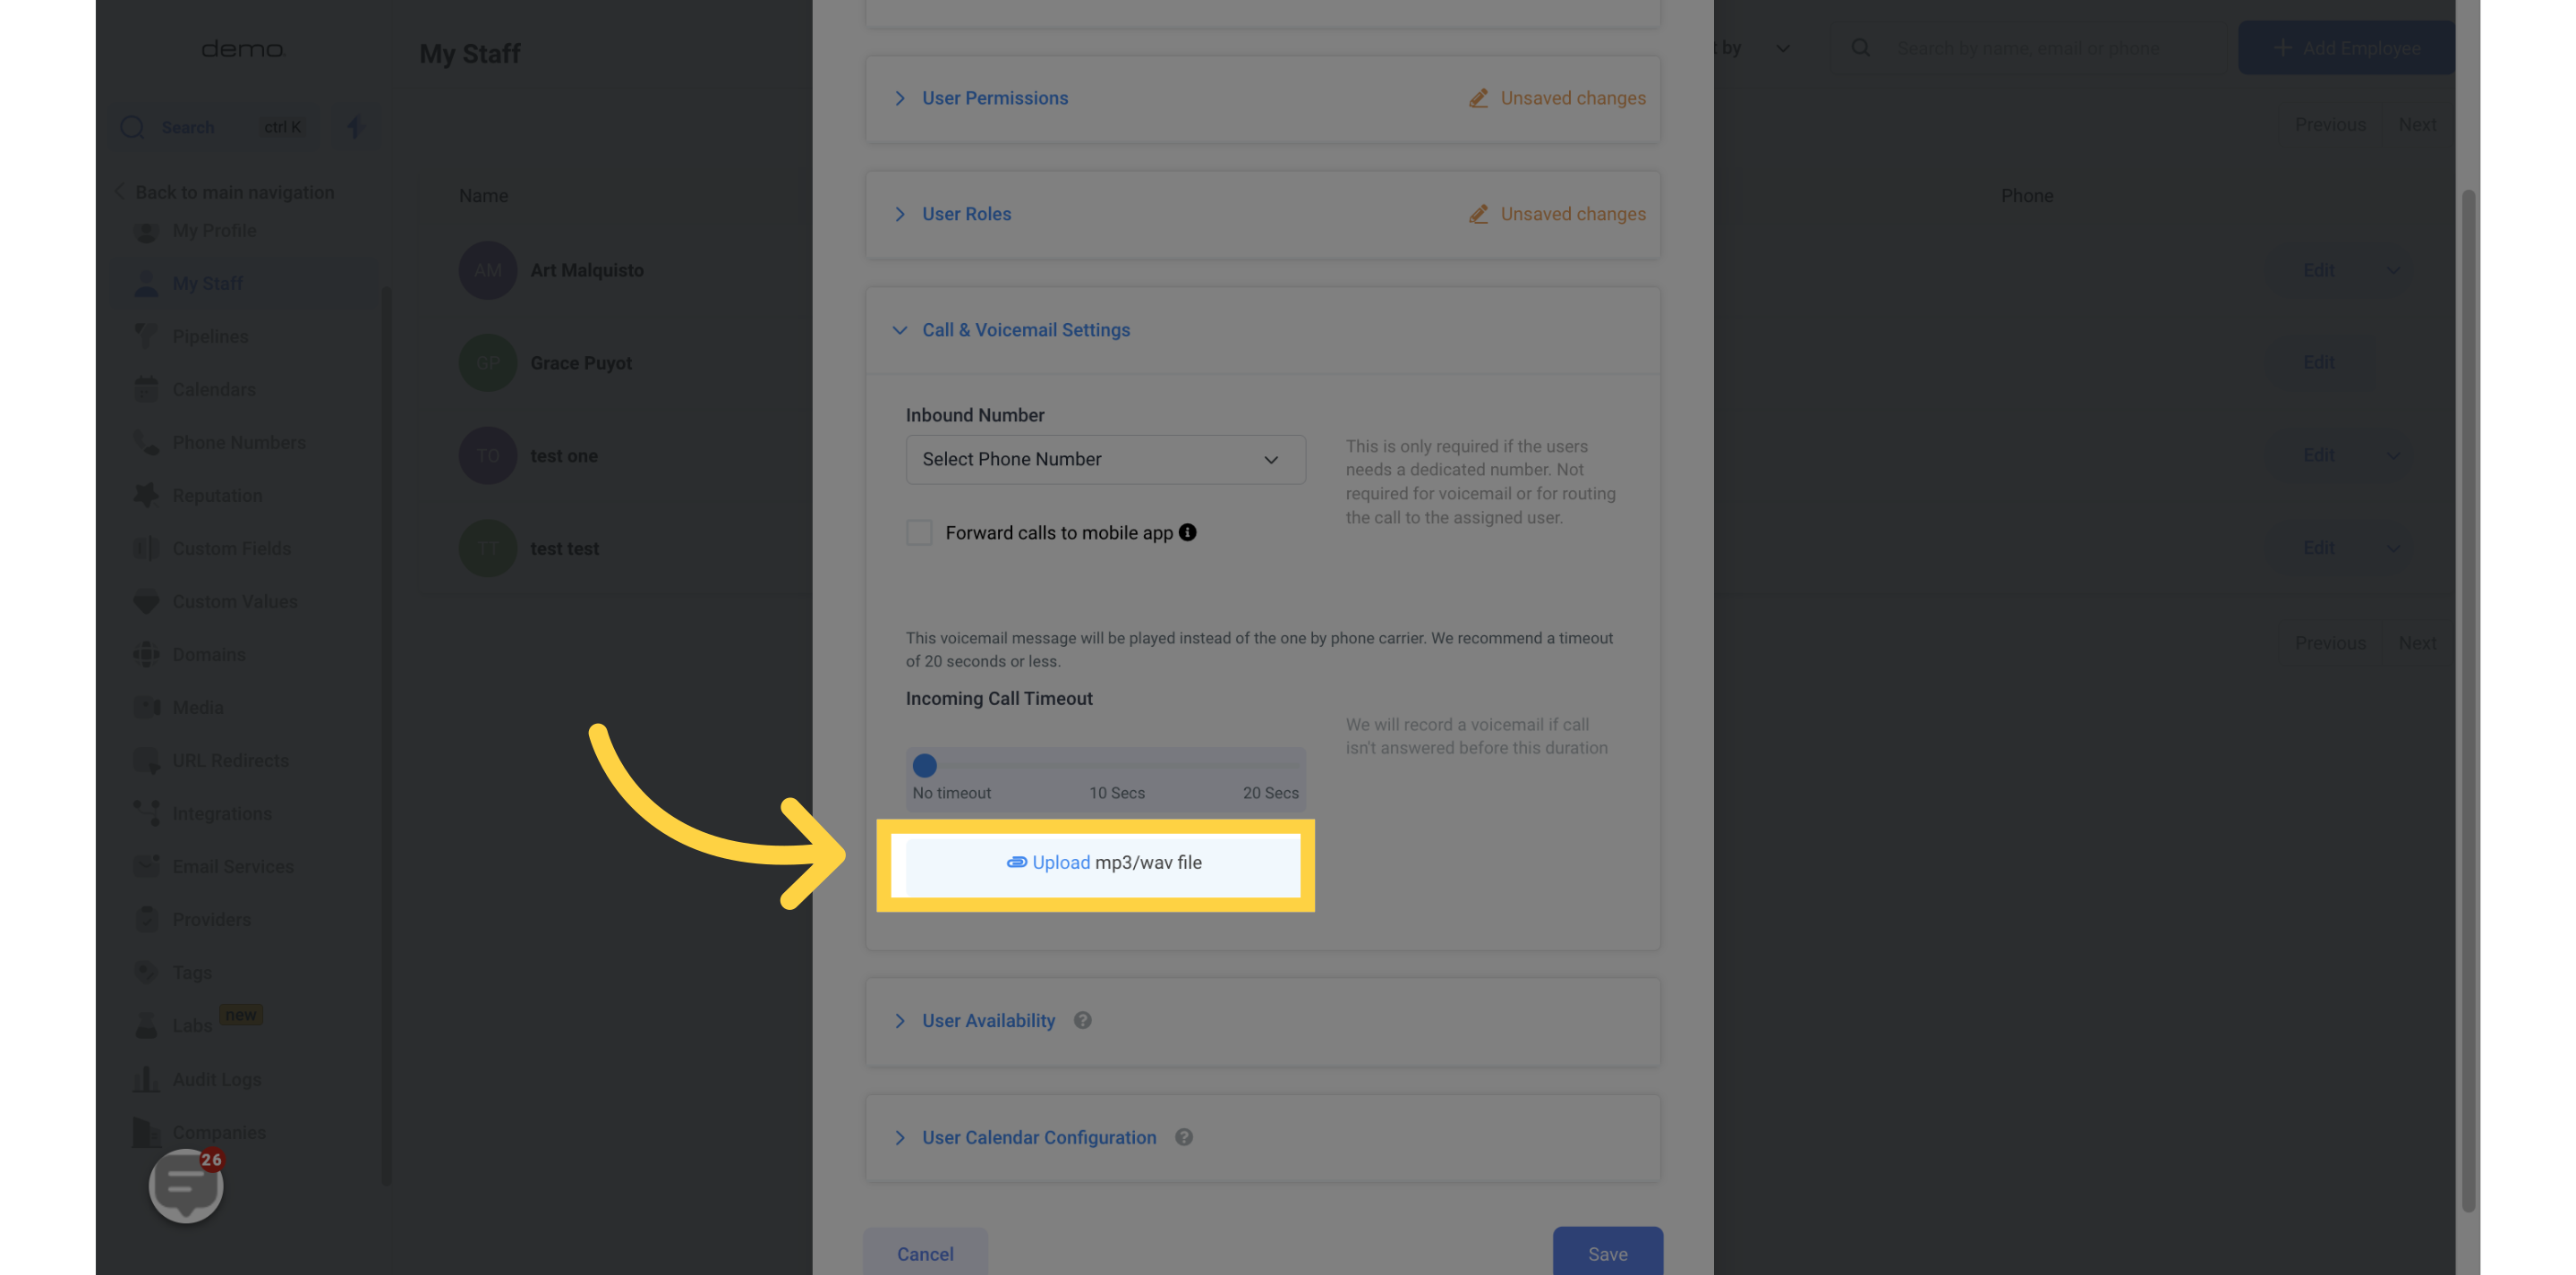Click the Calendars menu item in sidebar

[x=215, y=389]
